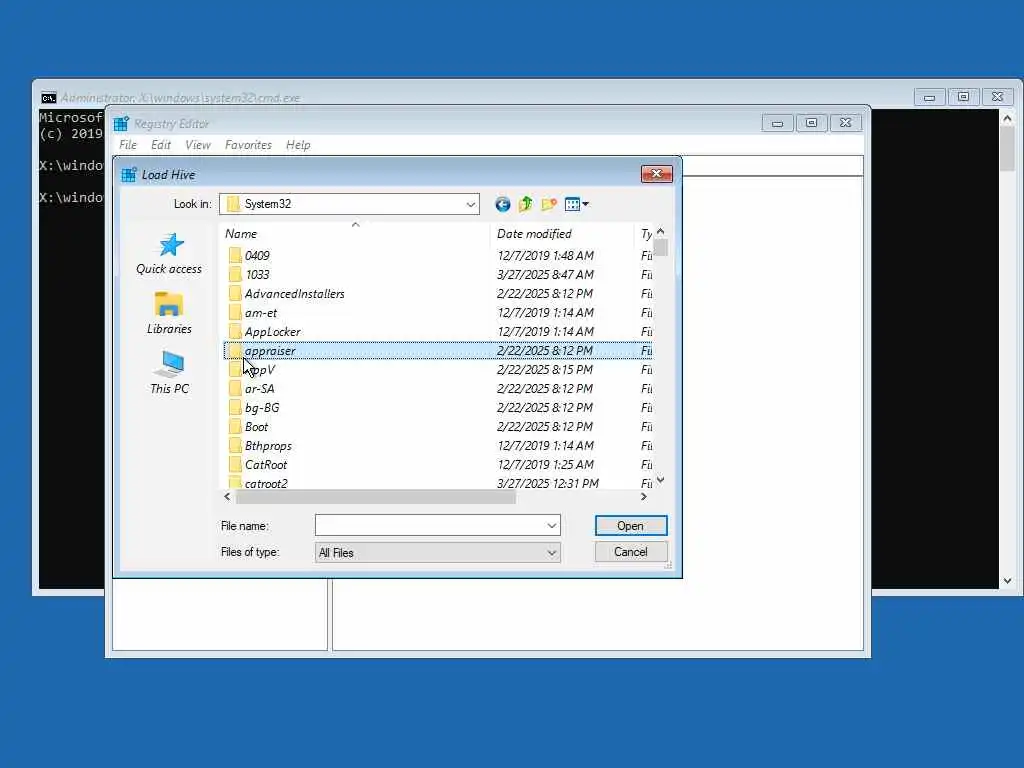Select the AppLocker folder name
The width and height of the screenshot is (1024, 768).
[x=273, y=332]
